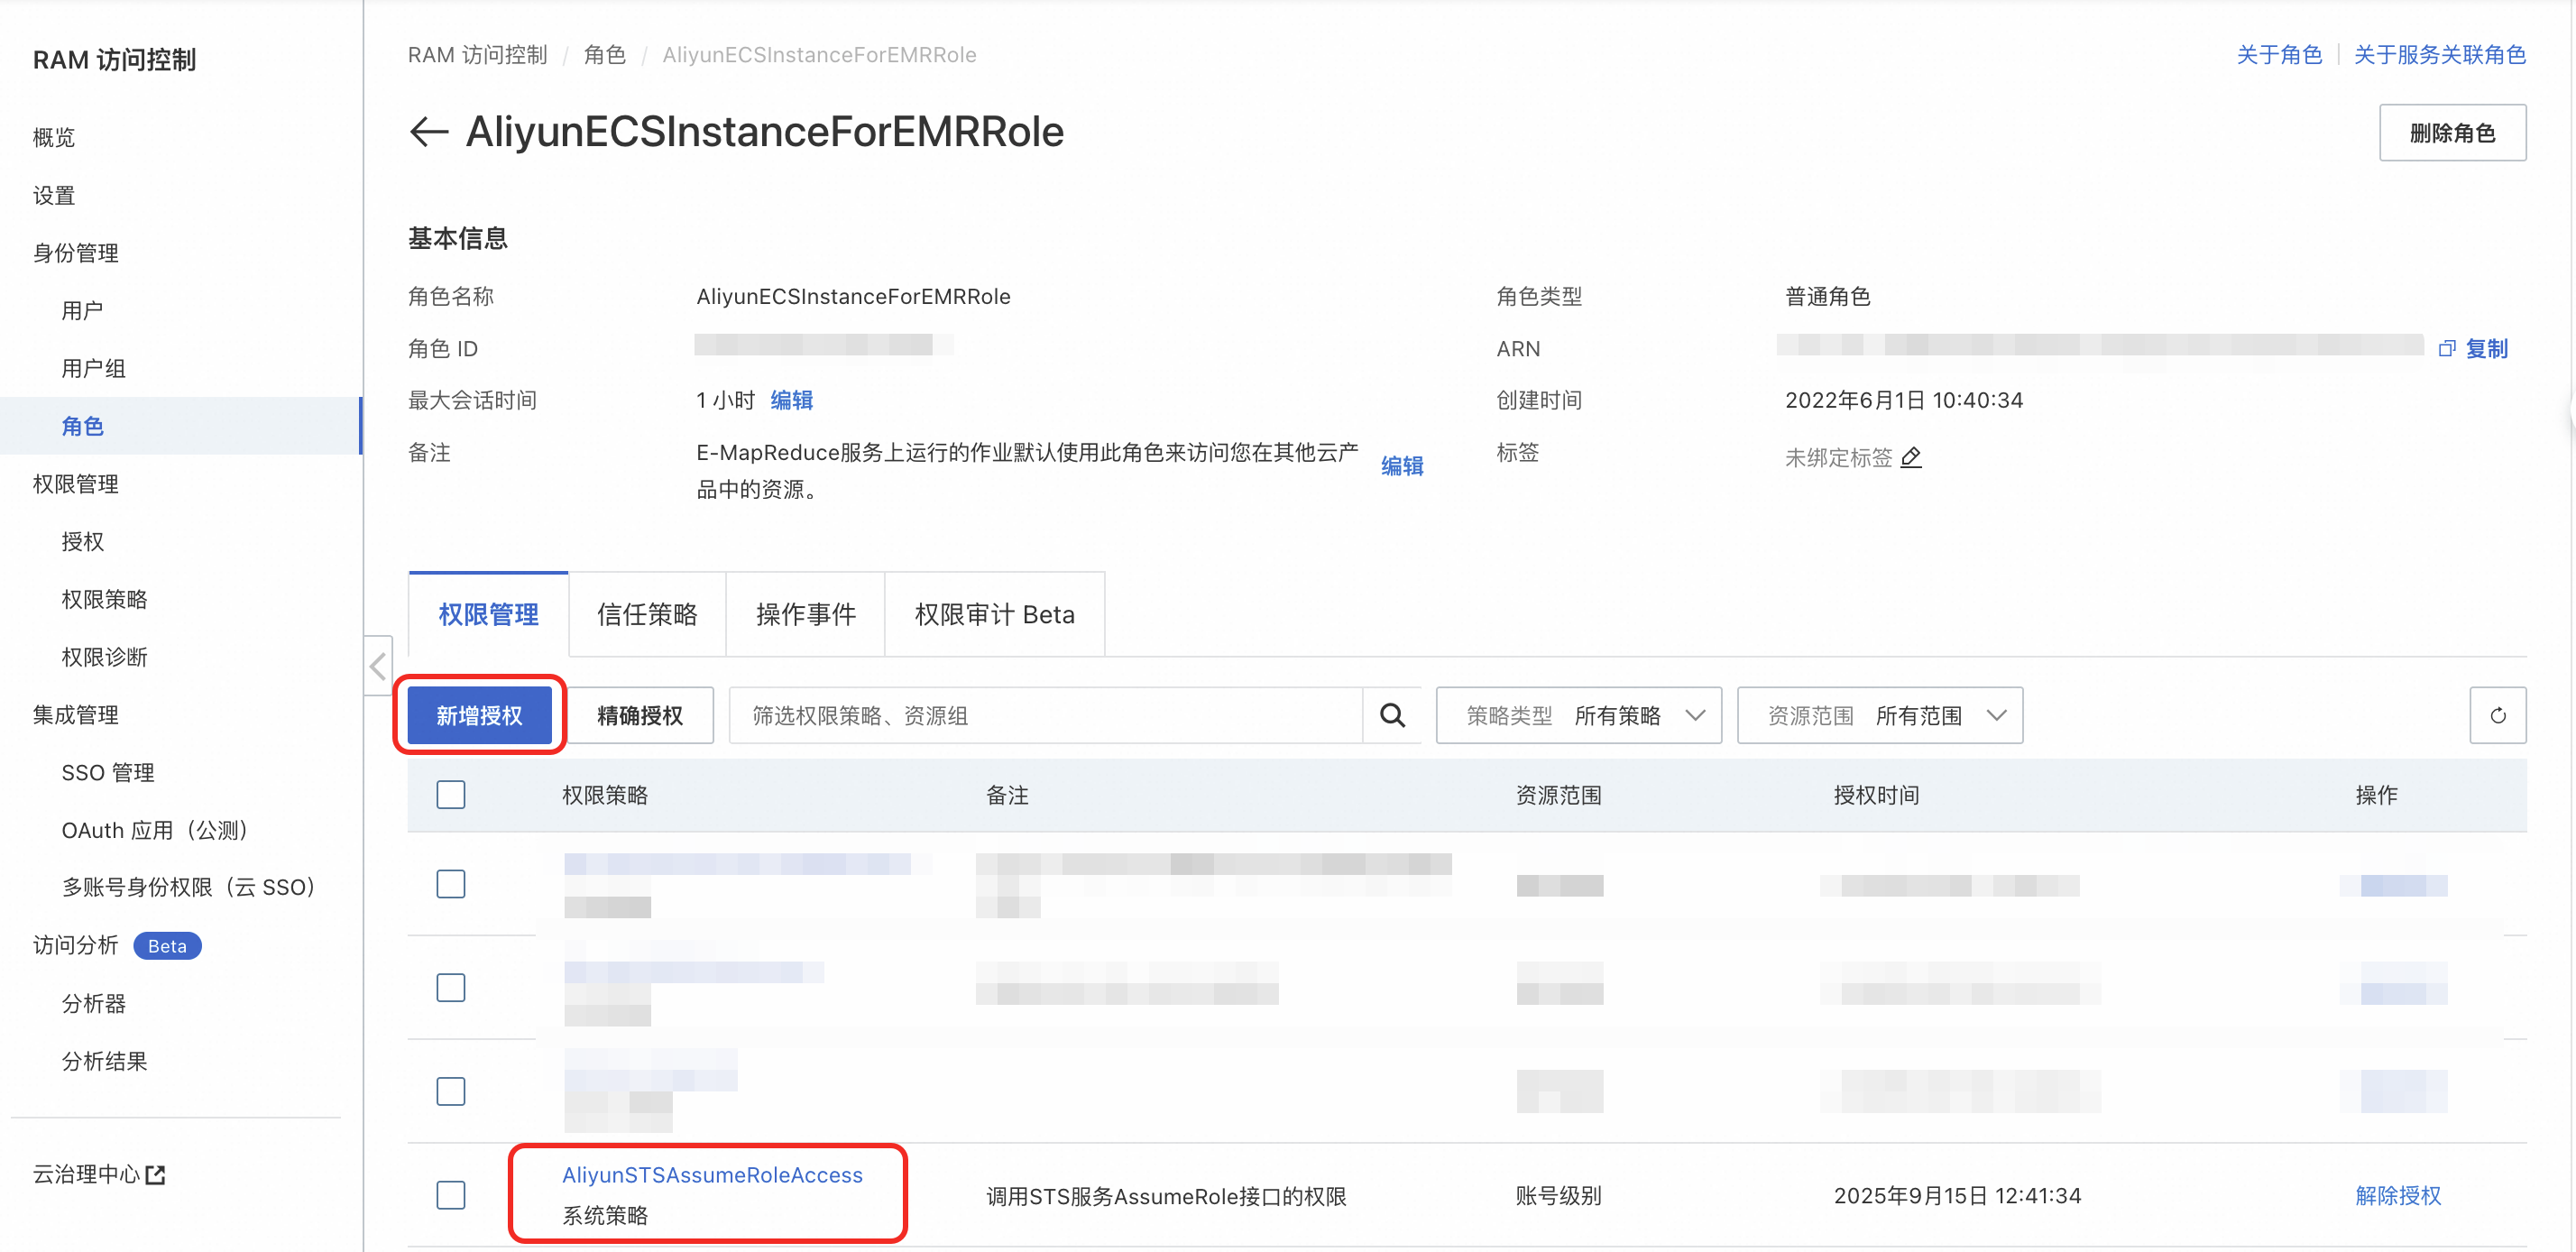Click RAM 访问控制 in the breadcrumb

(477, 54)
